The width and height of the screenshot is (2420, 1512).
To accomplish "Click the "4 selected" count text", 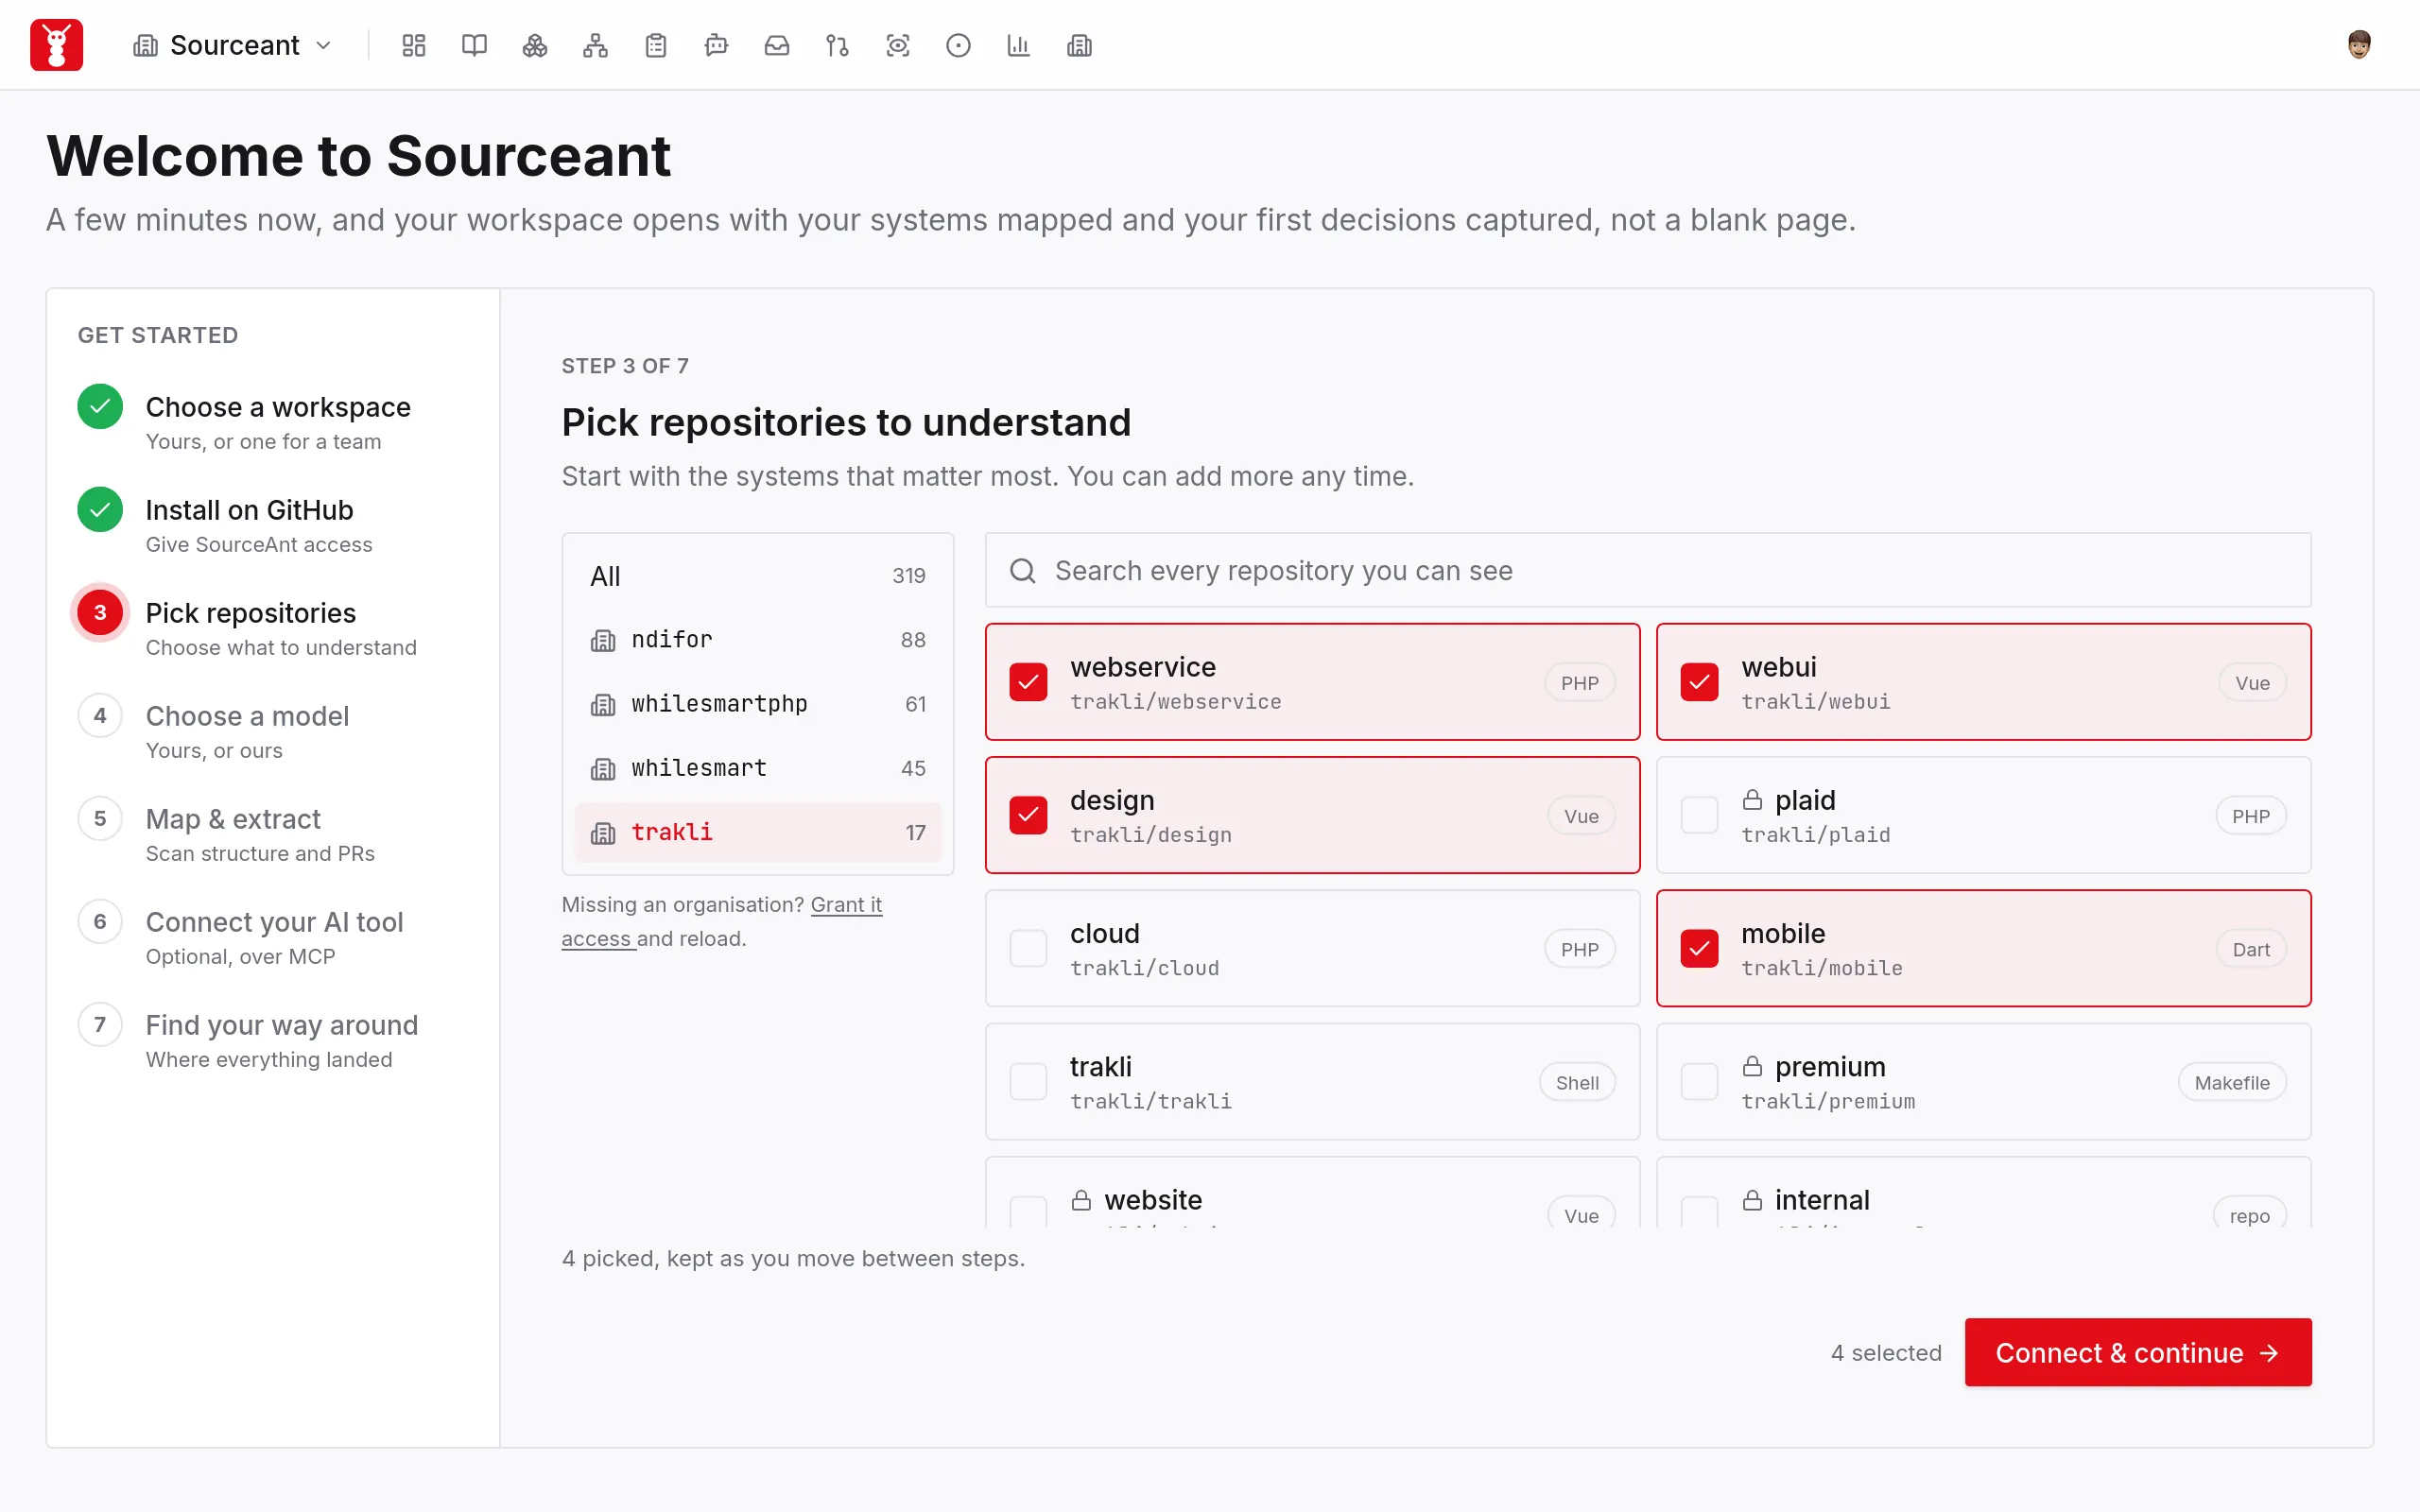I will click(x=1885, y=1352).
